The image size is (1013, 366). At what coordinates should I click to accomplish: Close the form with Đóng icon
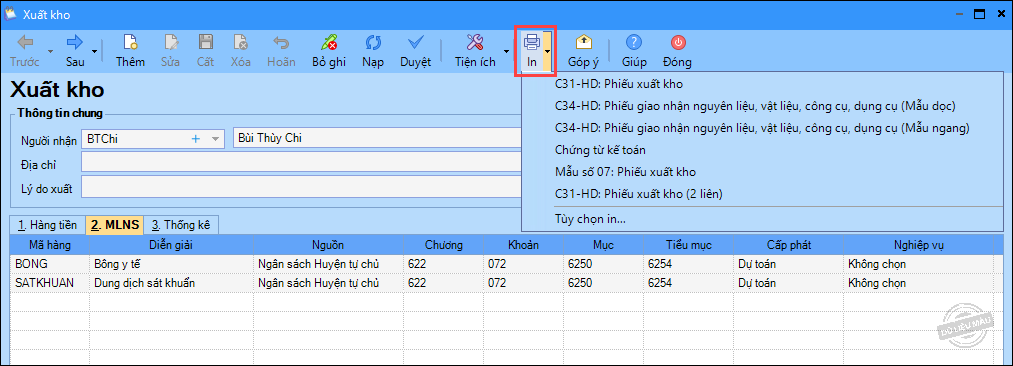click(678, 43)
